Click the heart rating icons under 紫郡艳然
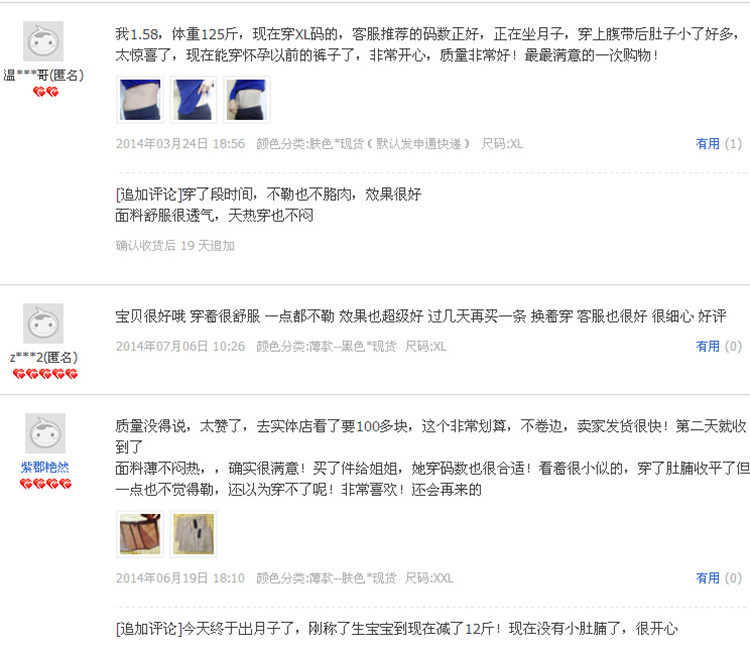This screenshot has height=647, width=750. tap(45, 484)
